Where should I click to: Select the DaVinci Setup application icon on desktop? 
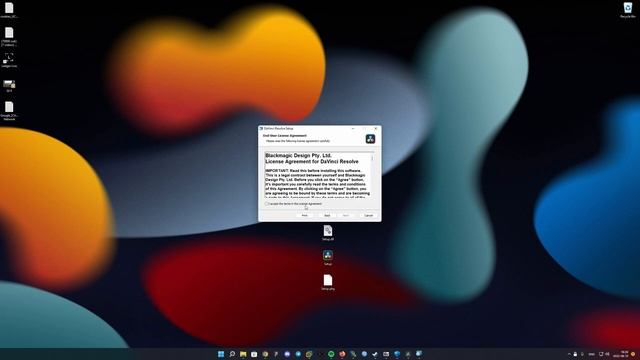coord(328,258)
